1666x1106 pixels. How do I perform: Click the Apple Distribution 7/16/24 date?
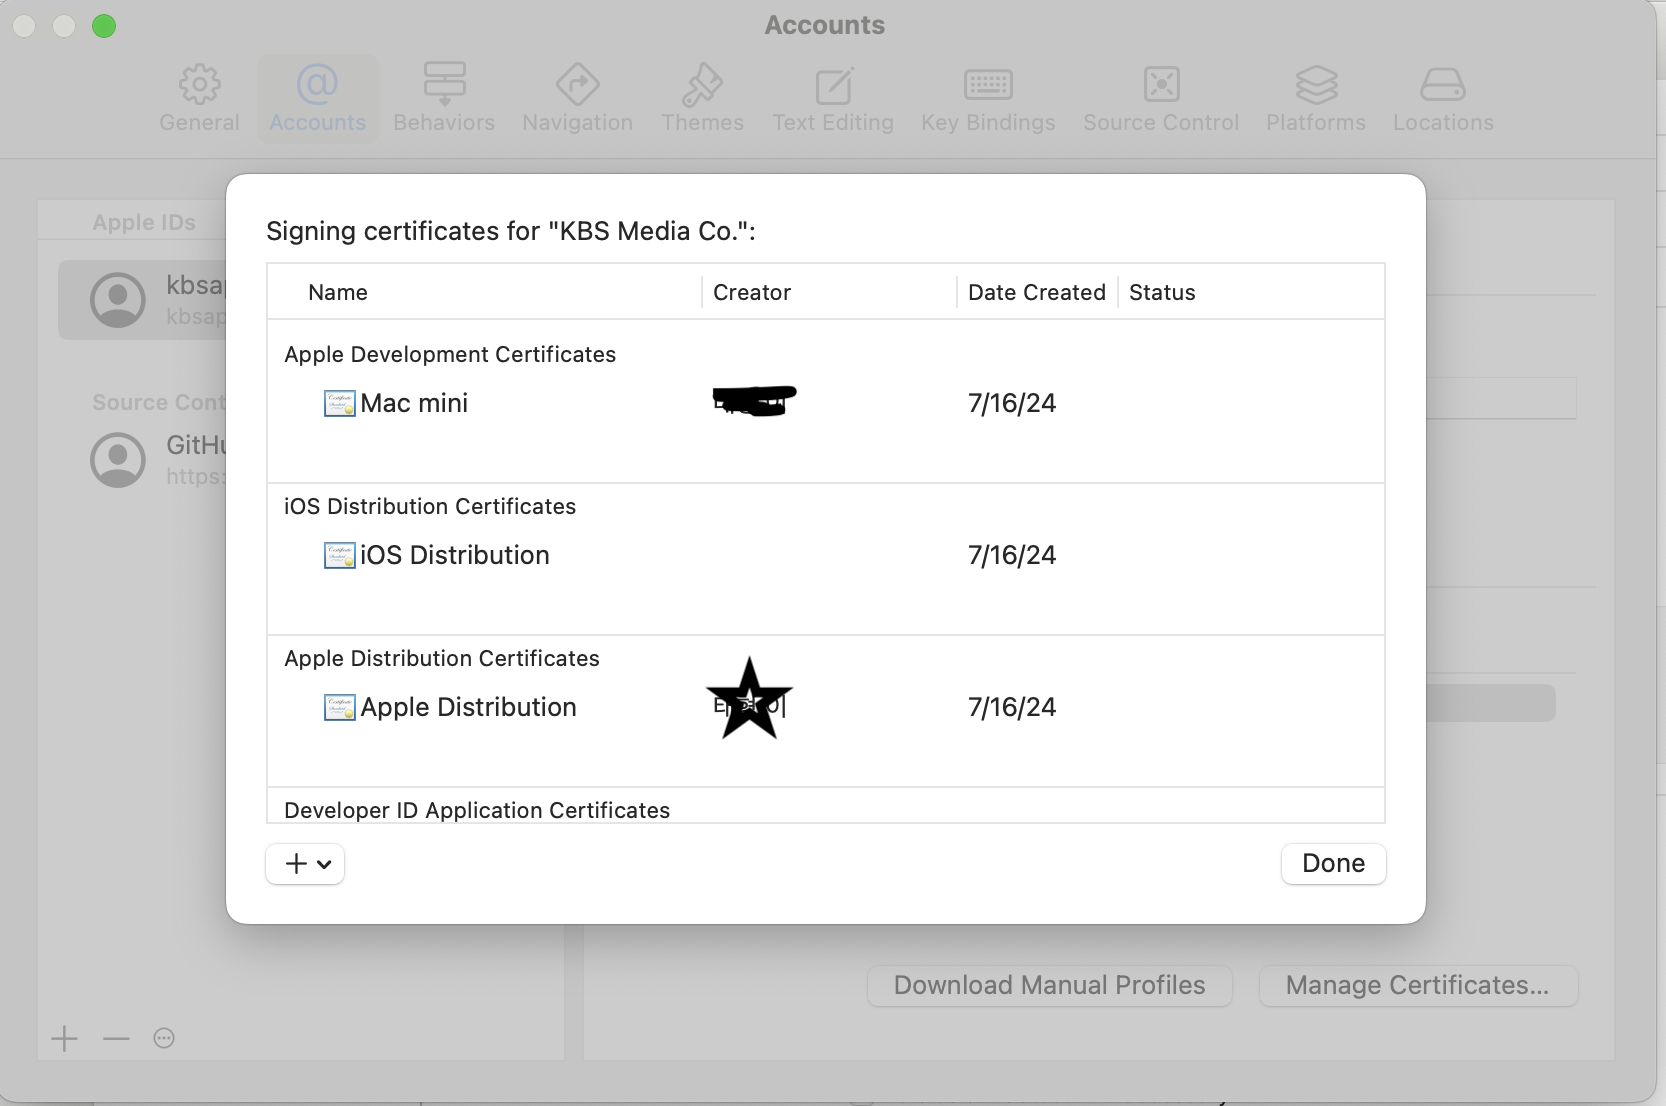tap(1012, 708)
